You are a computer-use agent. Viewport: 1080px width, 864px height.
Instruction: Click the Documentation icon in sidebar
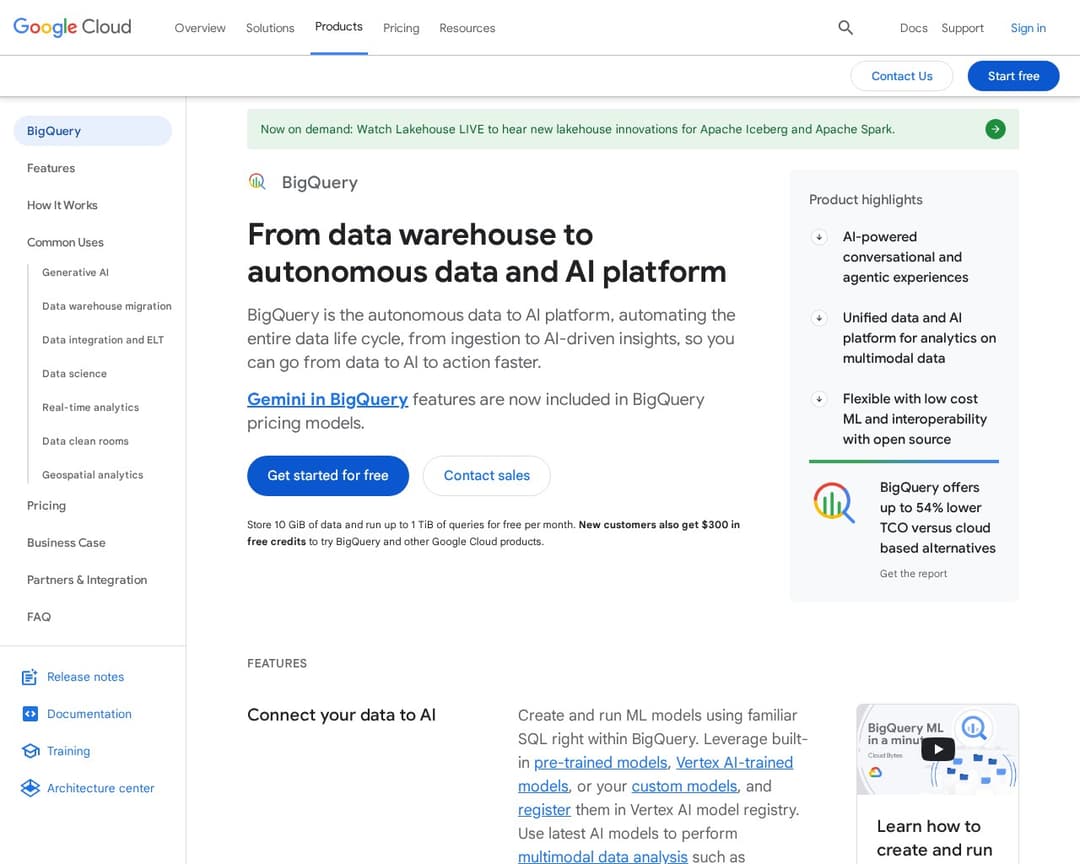[x=30, y=714]
